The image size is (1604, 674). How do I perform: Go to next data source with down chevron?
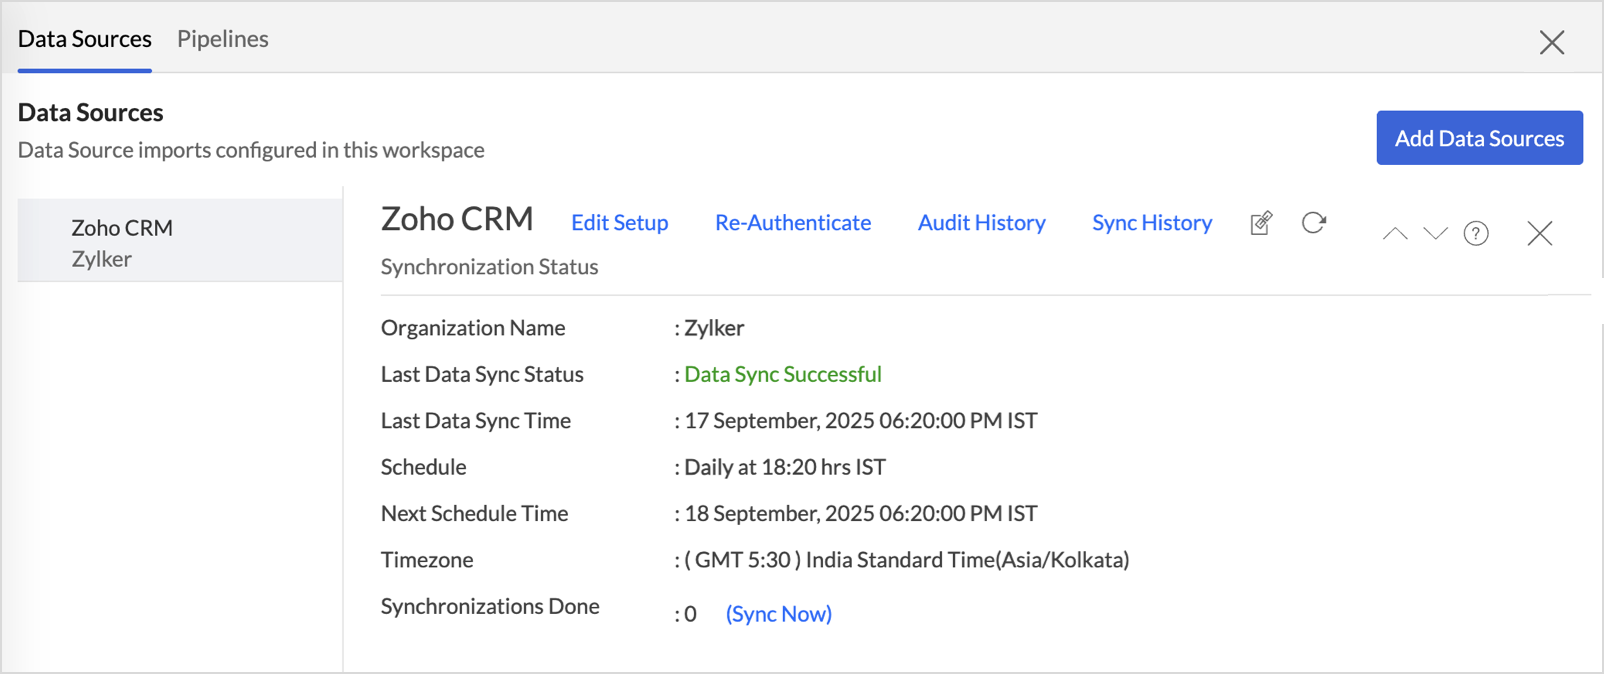[x=1435, y=234]
